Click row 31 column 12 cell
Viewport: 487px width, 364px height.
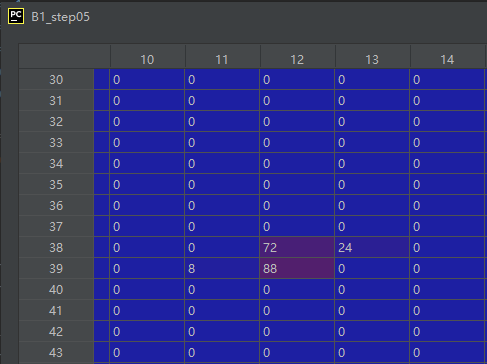tap(297, 100)
